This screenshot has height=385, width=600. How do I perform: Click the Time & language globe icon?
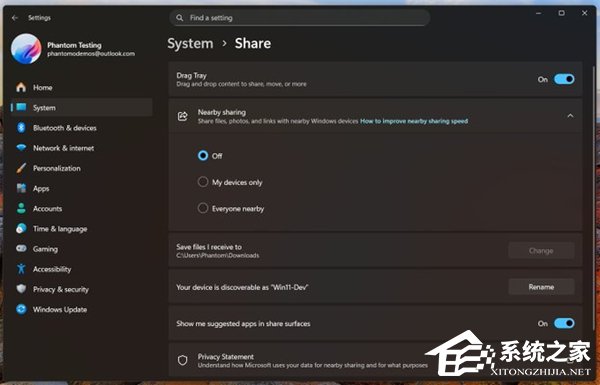[x=21, y=229]
